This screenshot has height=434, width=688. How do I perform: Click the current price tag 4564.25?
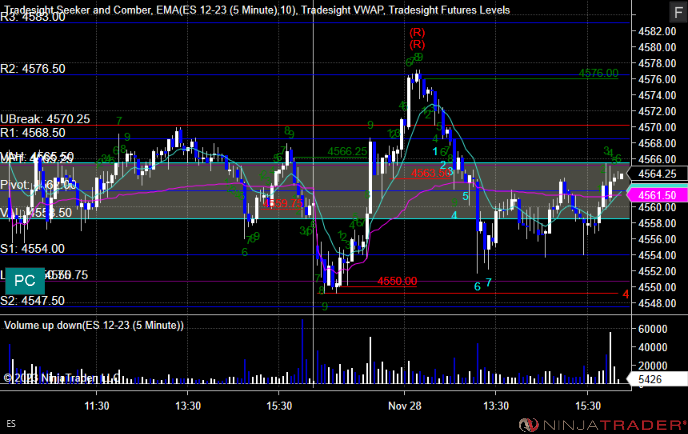pyautogui.click(x=657, y=174)
